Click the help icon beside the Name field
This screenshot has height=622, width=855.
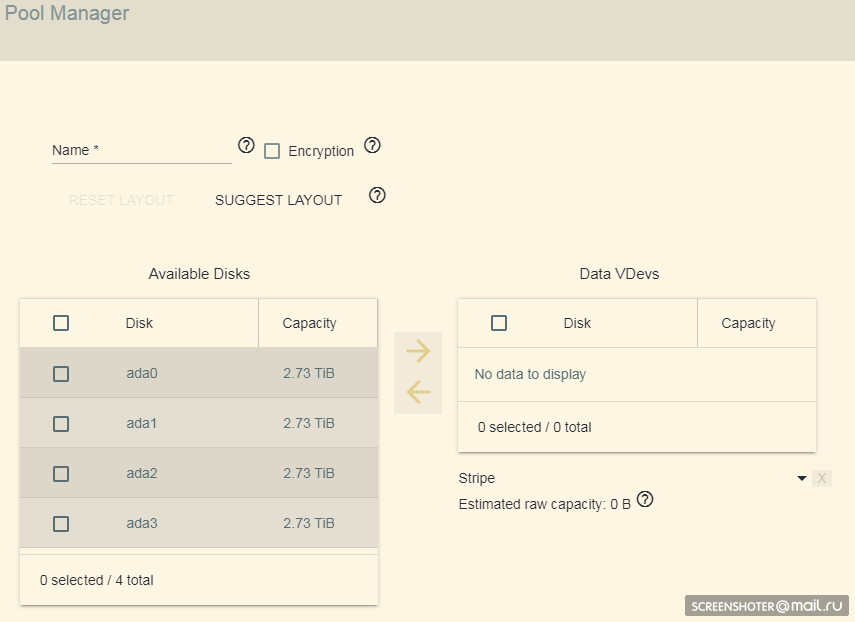click(246, 146)
